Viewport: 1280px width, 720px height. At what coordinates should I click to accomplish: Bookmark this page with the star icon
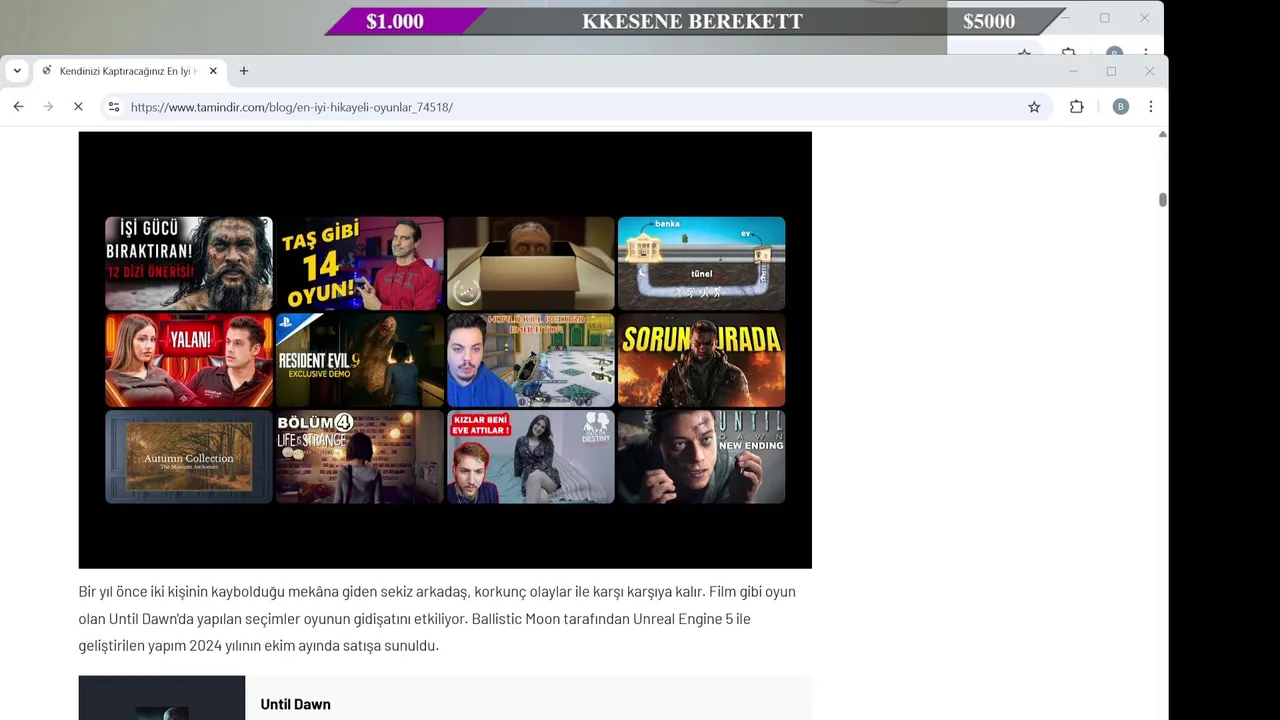(1034, 107)
